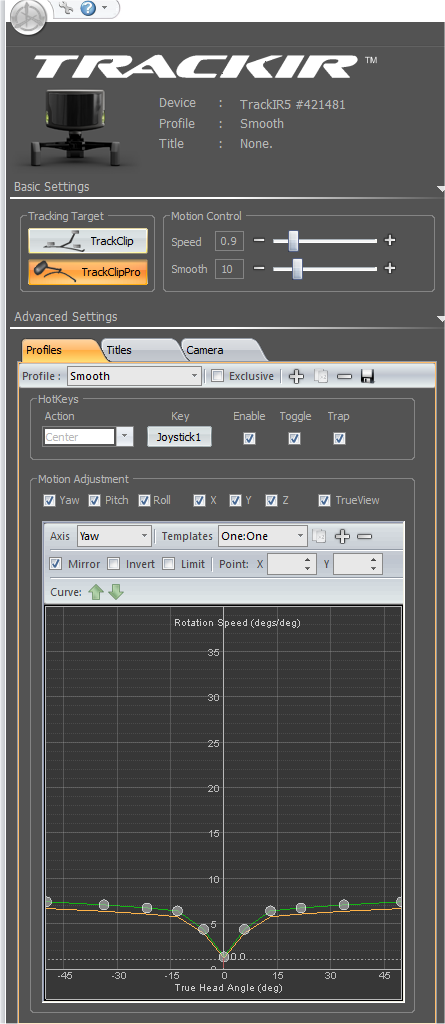
Task: Click the Smooth value field showing 10
Action: [x=229, y=269]
